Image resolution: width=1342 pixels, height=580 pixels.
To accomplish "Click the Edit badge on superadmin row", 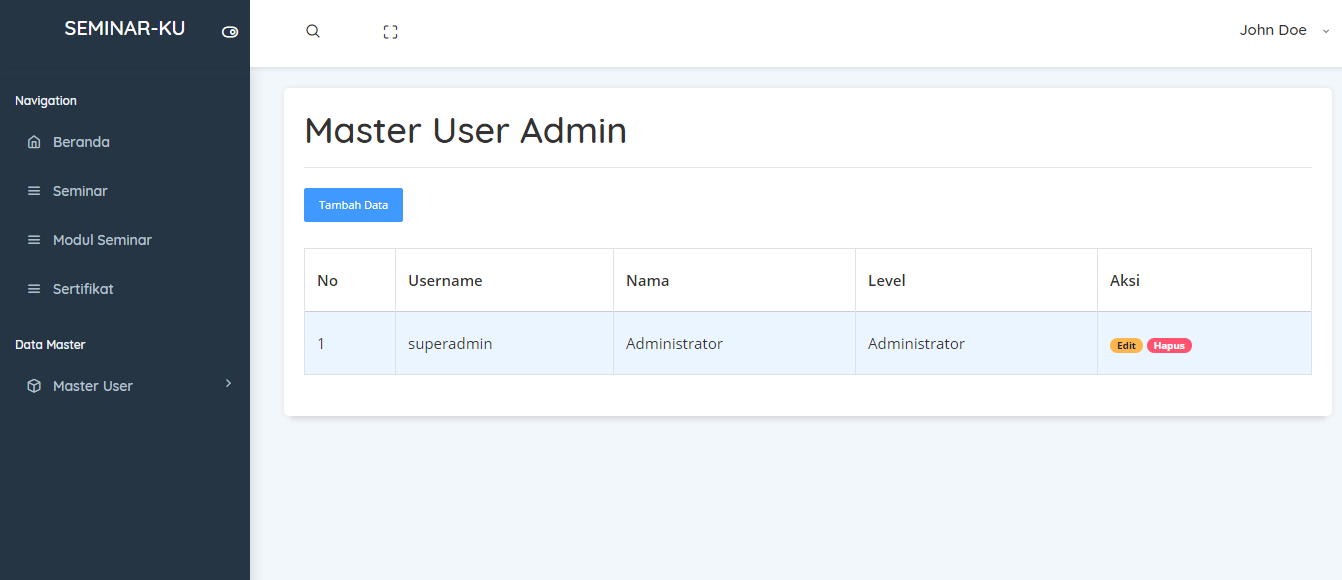I will [1126, 344].
